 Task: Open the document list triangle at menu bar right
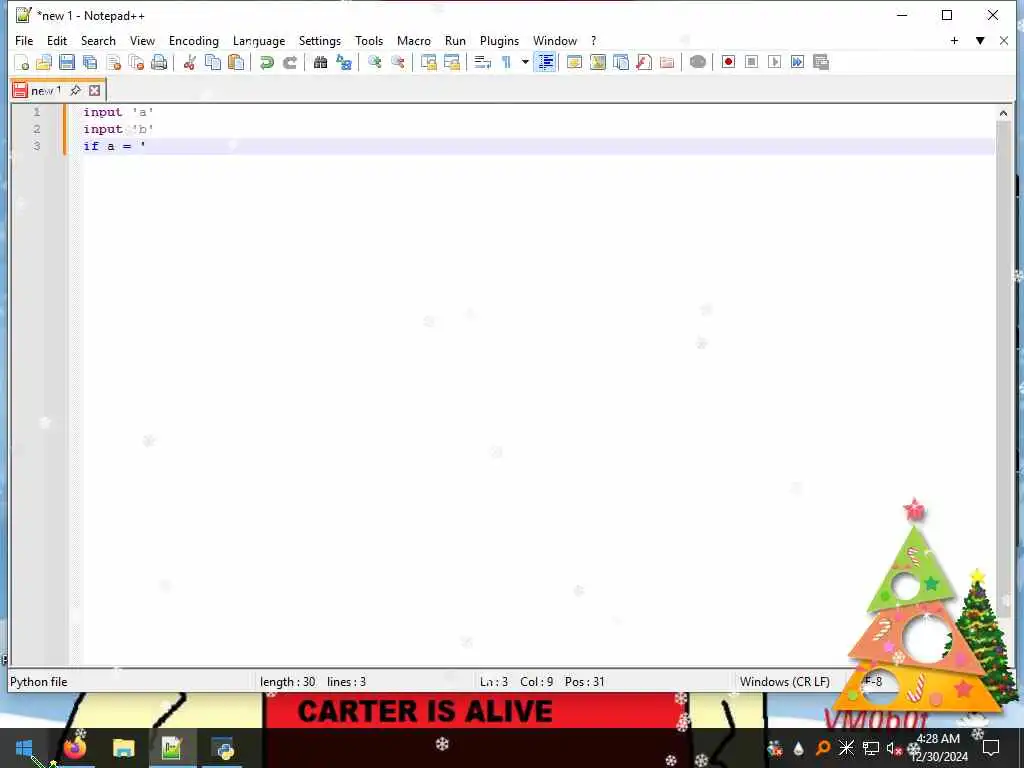coord(980,40)
